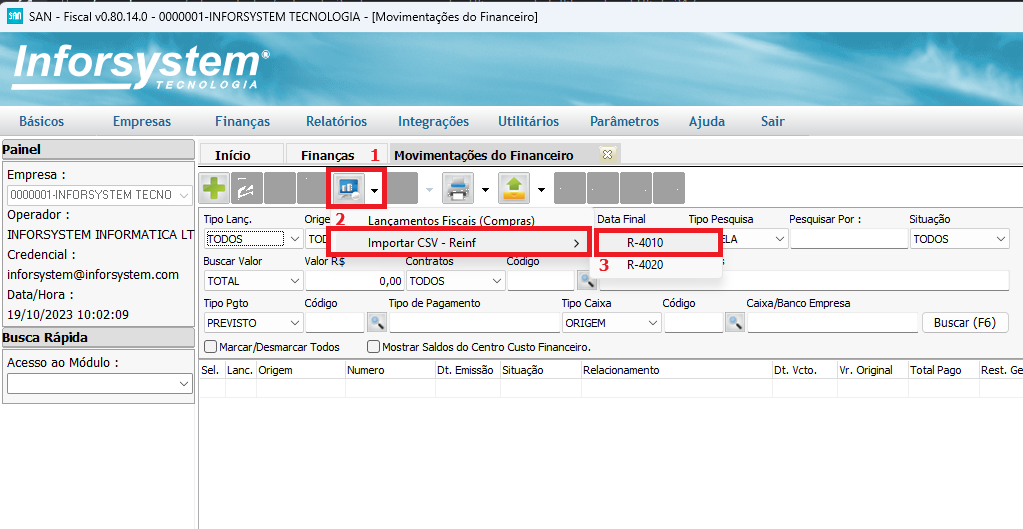Click the Código field beside Contratos
This screenshot has height=529, width=1023.
point(541,281)
